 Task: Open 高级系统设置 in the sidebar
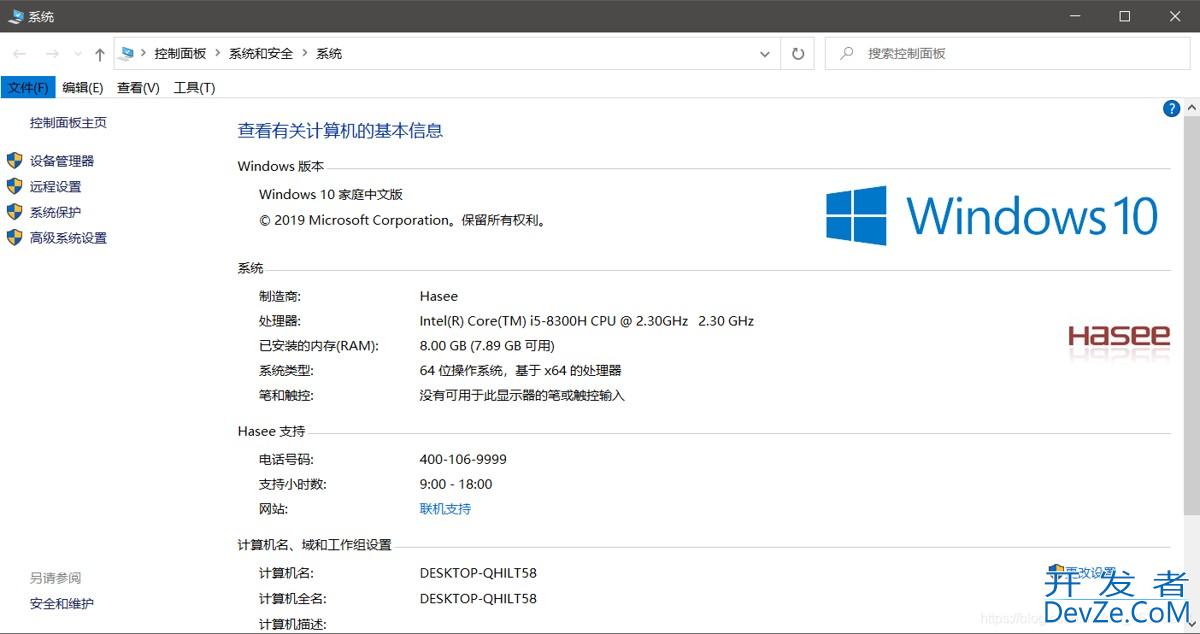(68, 238)
